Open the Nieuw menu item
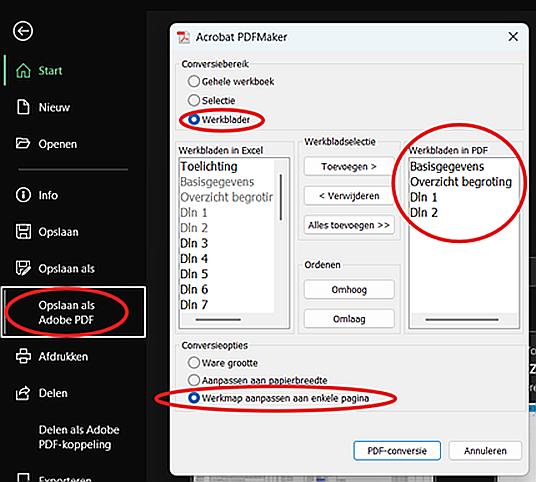Viewport: 536px width, 482px height. pyautogui.click(x=54, y=107)
